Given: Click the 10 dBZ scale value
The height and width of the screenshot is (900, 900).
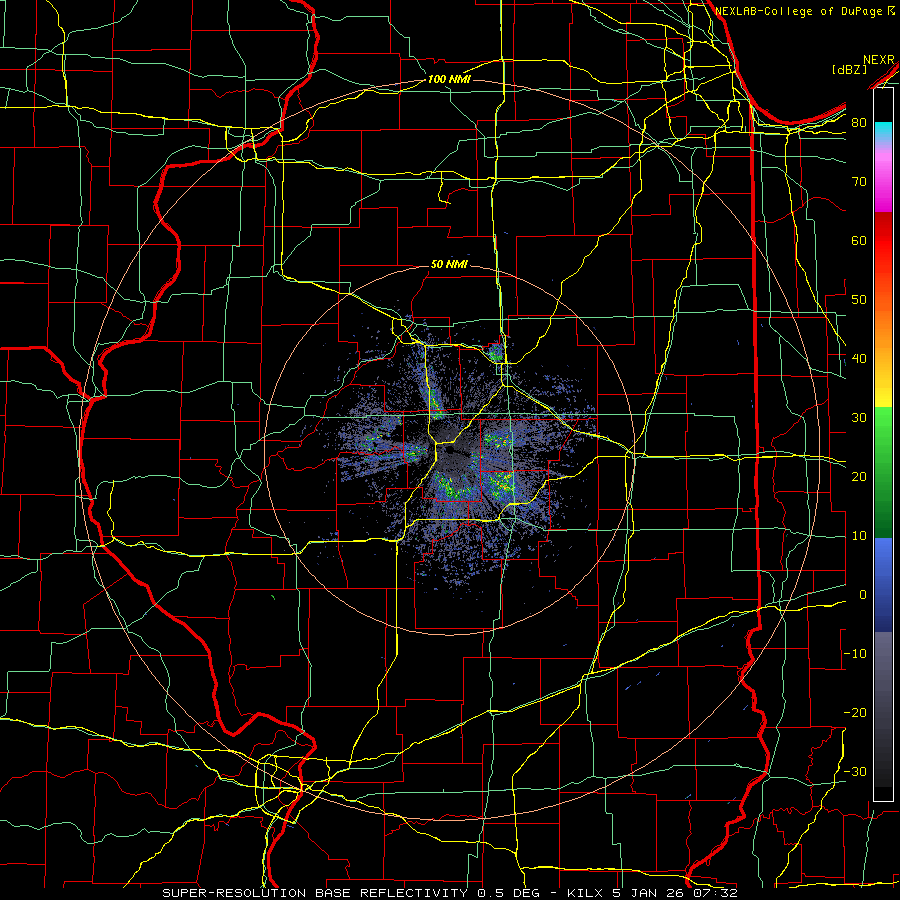Looking at the screenshot, I should (859, 536).
